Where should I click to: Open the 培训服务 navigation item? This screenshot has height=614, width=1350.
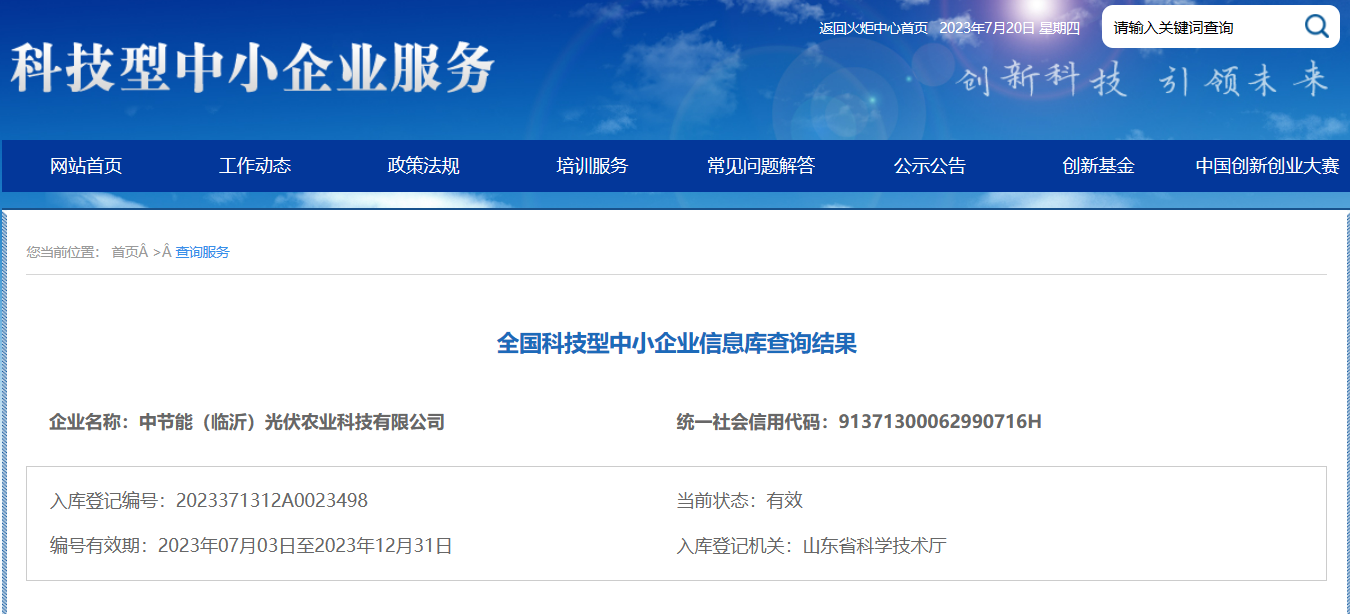(x=592, y=166)
